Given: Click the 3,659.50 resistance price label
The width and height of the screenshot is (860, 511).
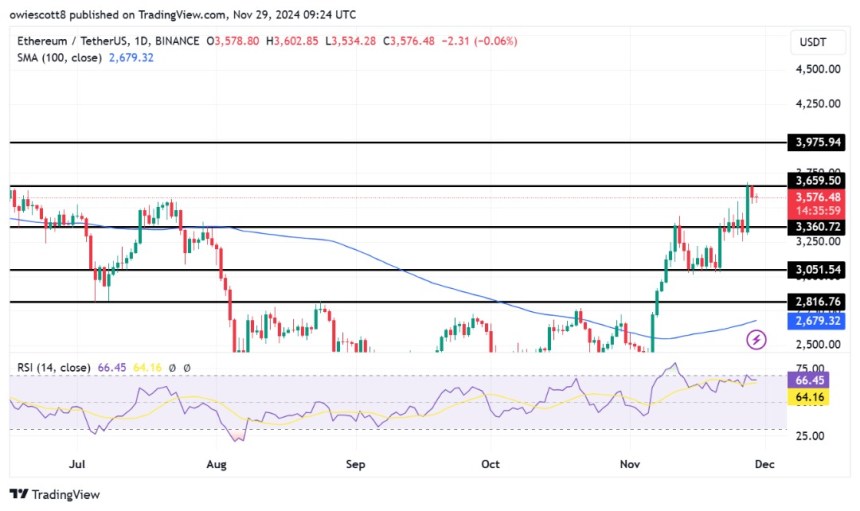Looking at the screenshot, I should 817,181.
